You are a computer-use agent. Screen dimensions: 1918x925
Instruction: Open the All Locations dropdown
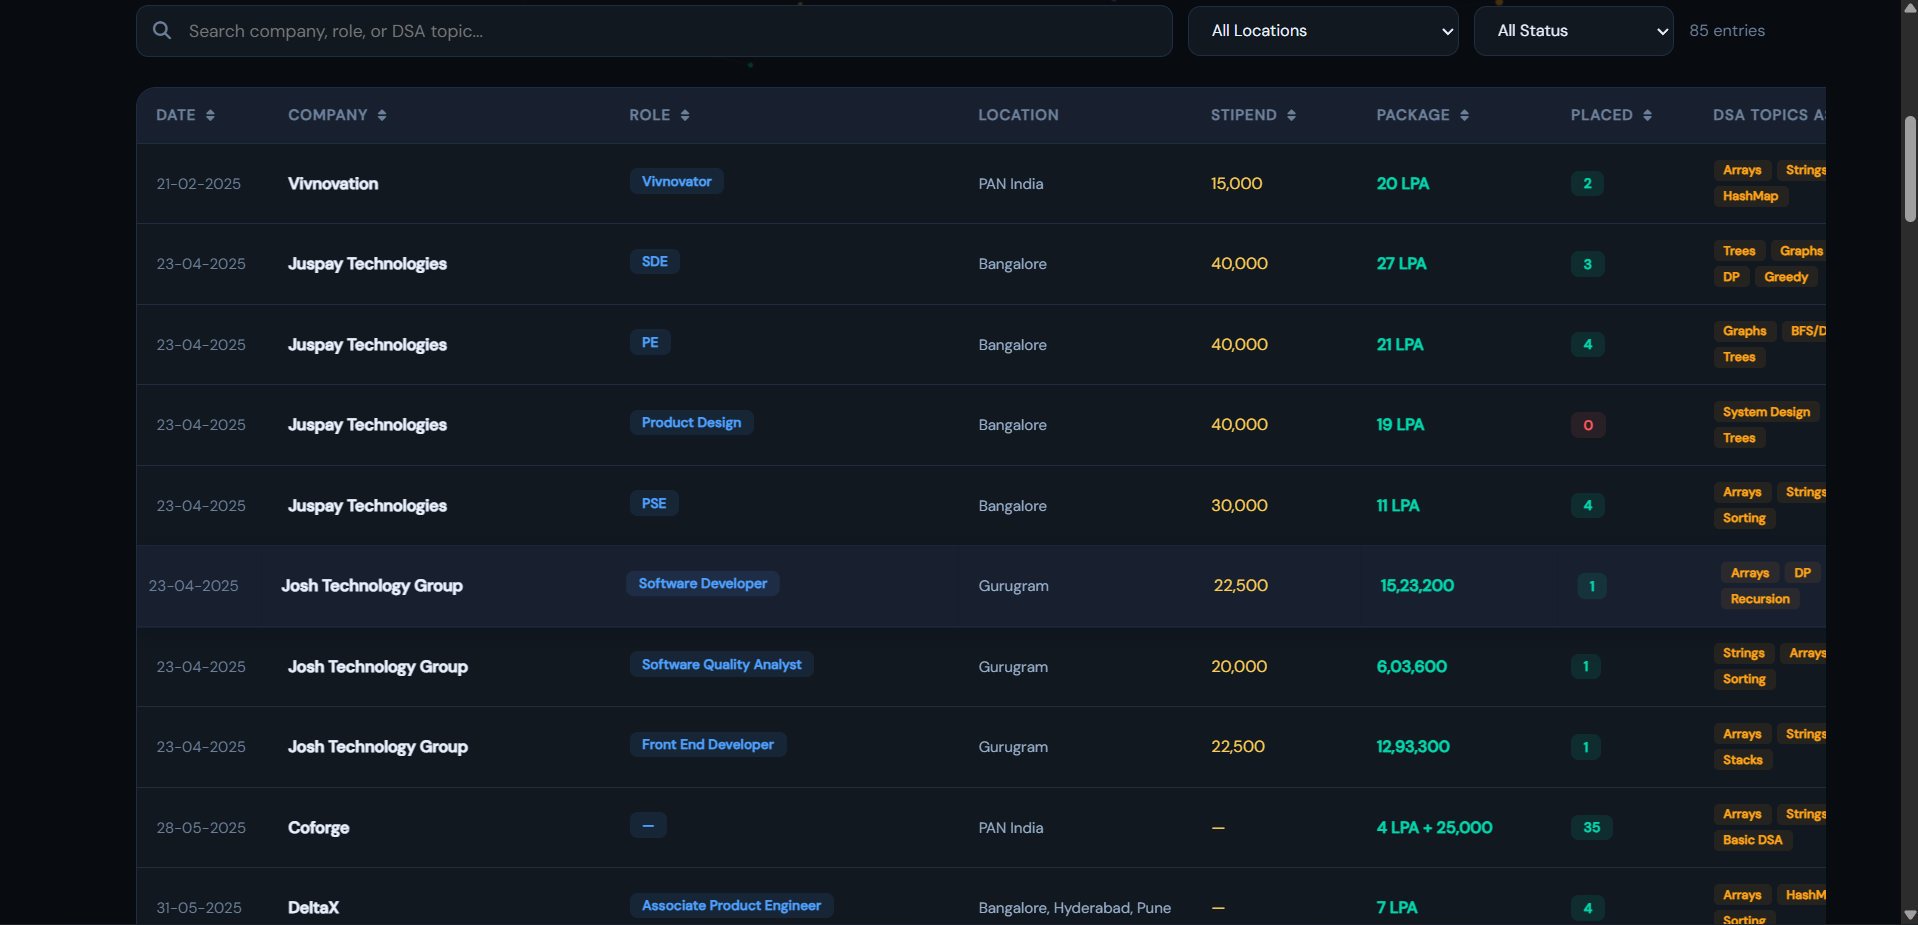pyautogui.click(x=1323, y=31)
